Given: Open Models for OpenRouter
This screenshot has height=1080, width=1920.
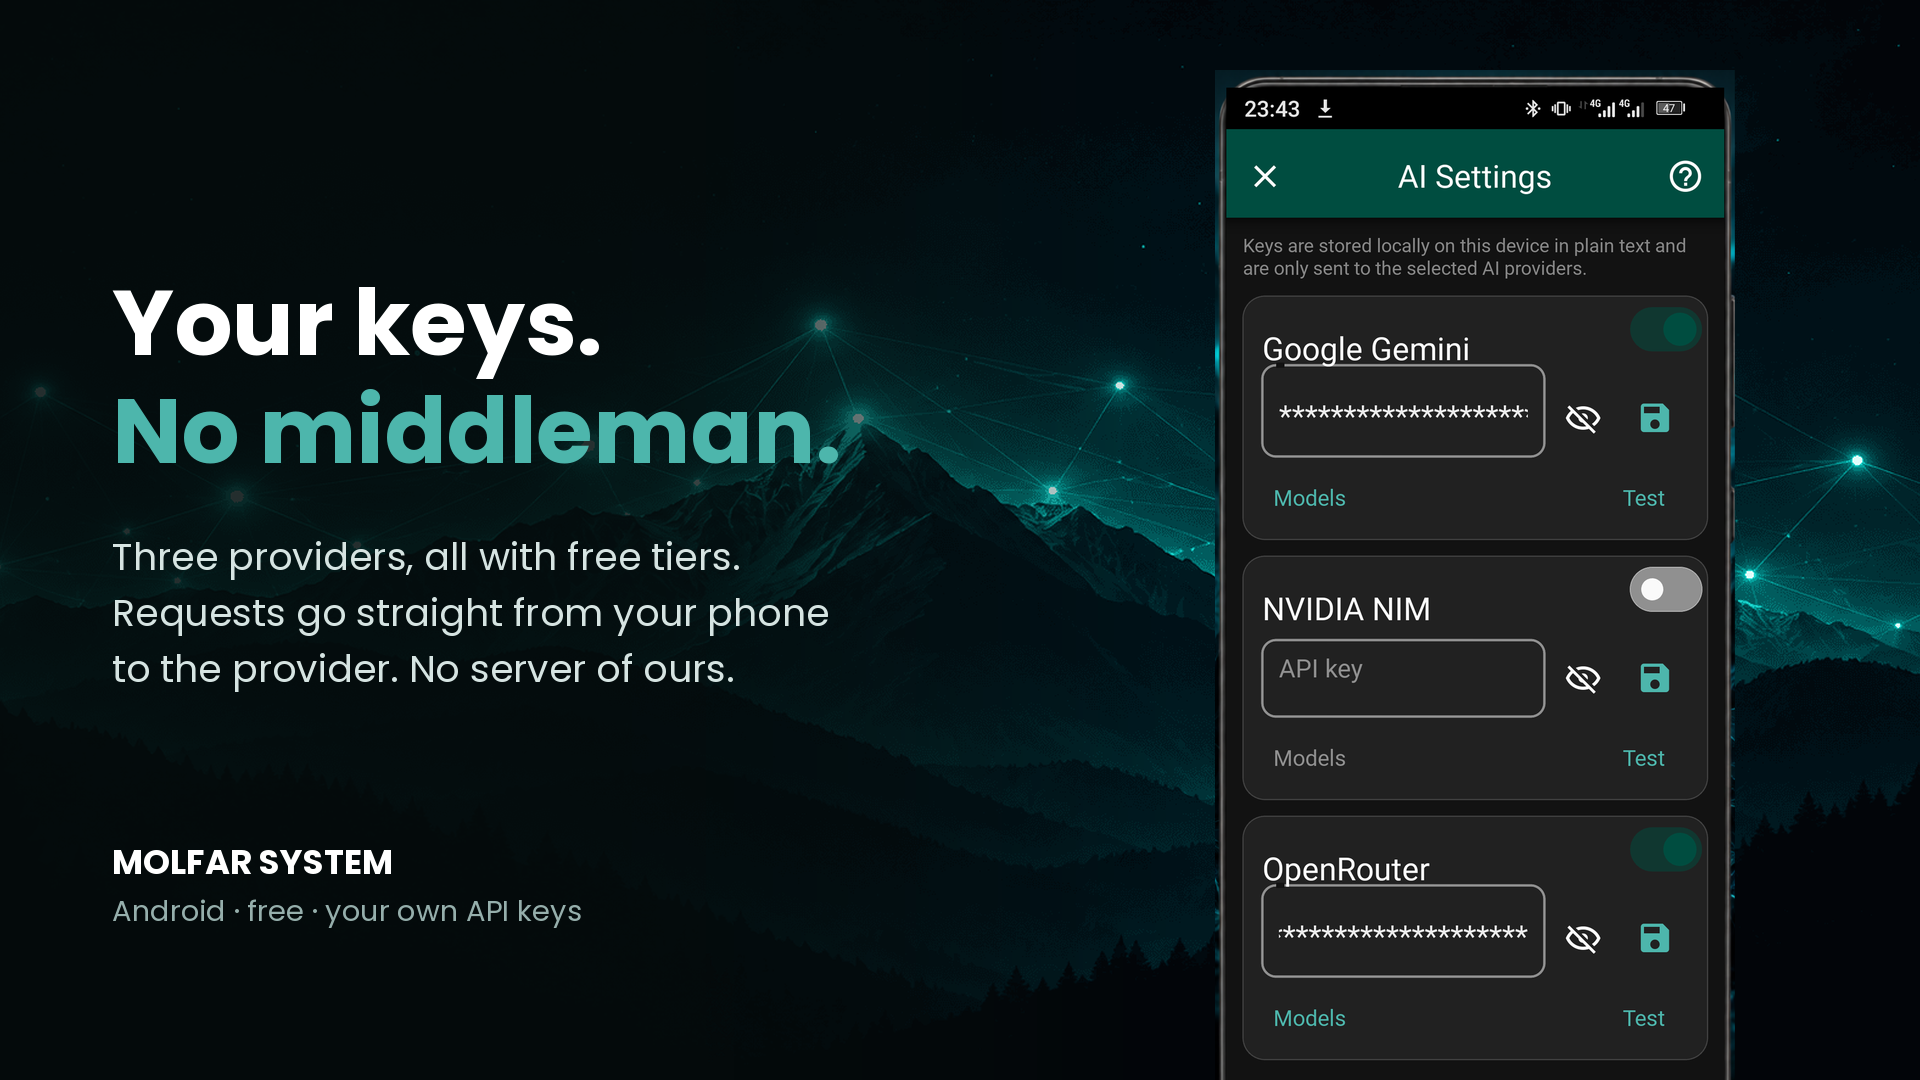Looking at the screenshot, I should click(x=1309, y=1018).
